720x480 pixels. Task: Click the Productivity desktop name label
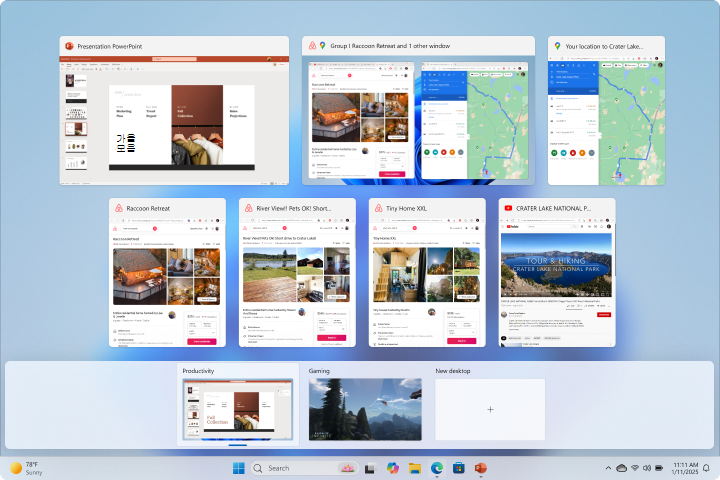pos(198,371)
